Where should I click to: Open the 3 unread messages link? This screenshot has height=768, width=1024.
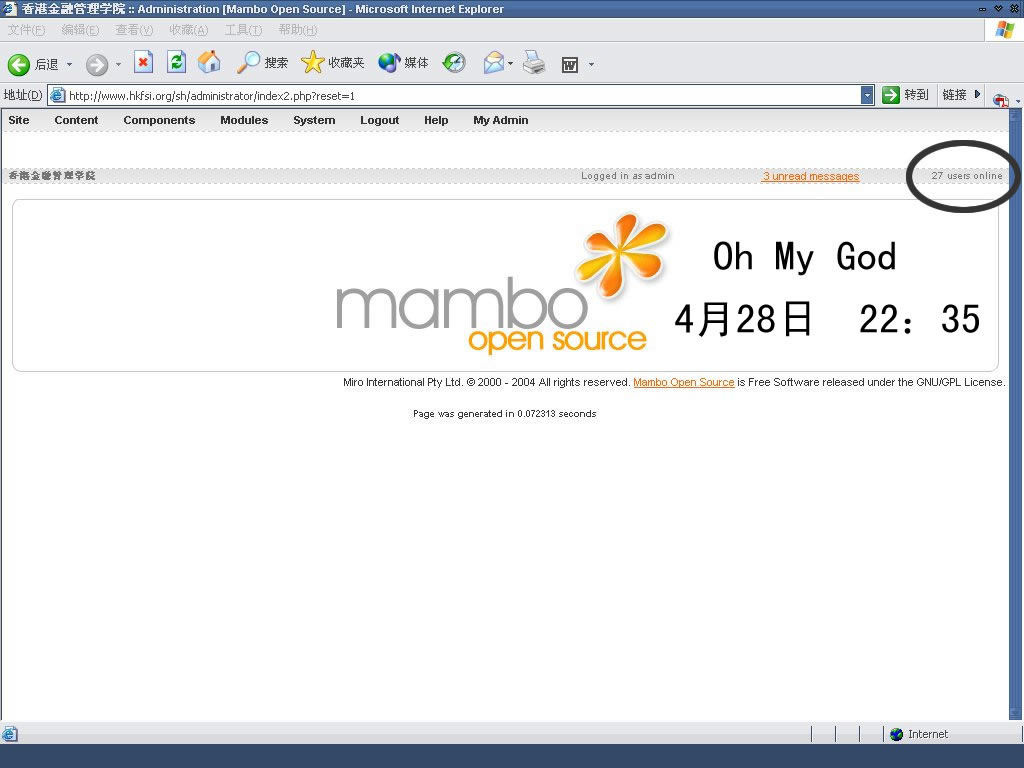pyautogui.click(x=810, y=176)
